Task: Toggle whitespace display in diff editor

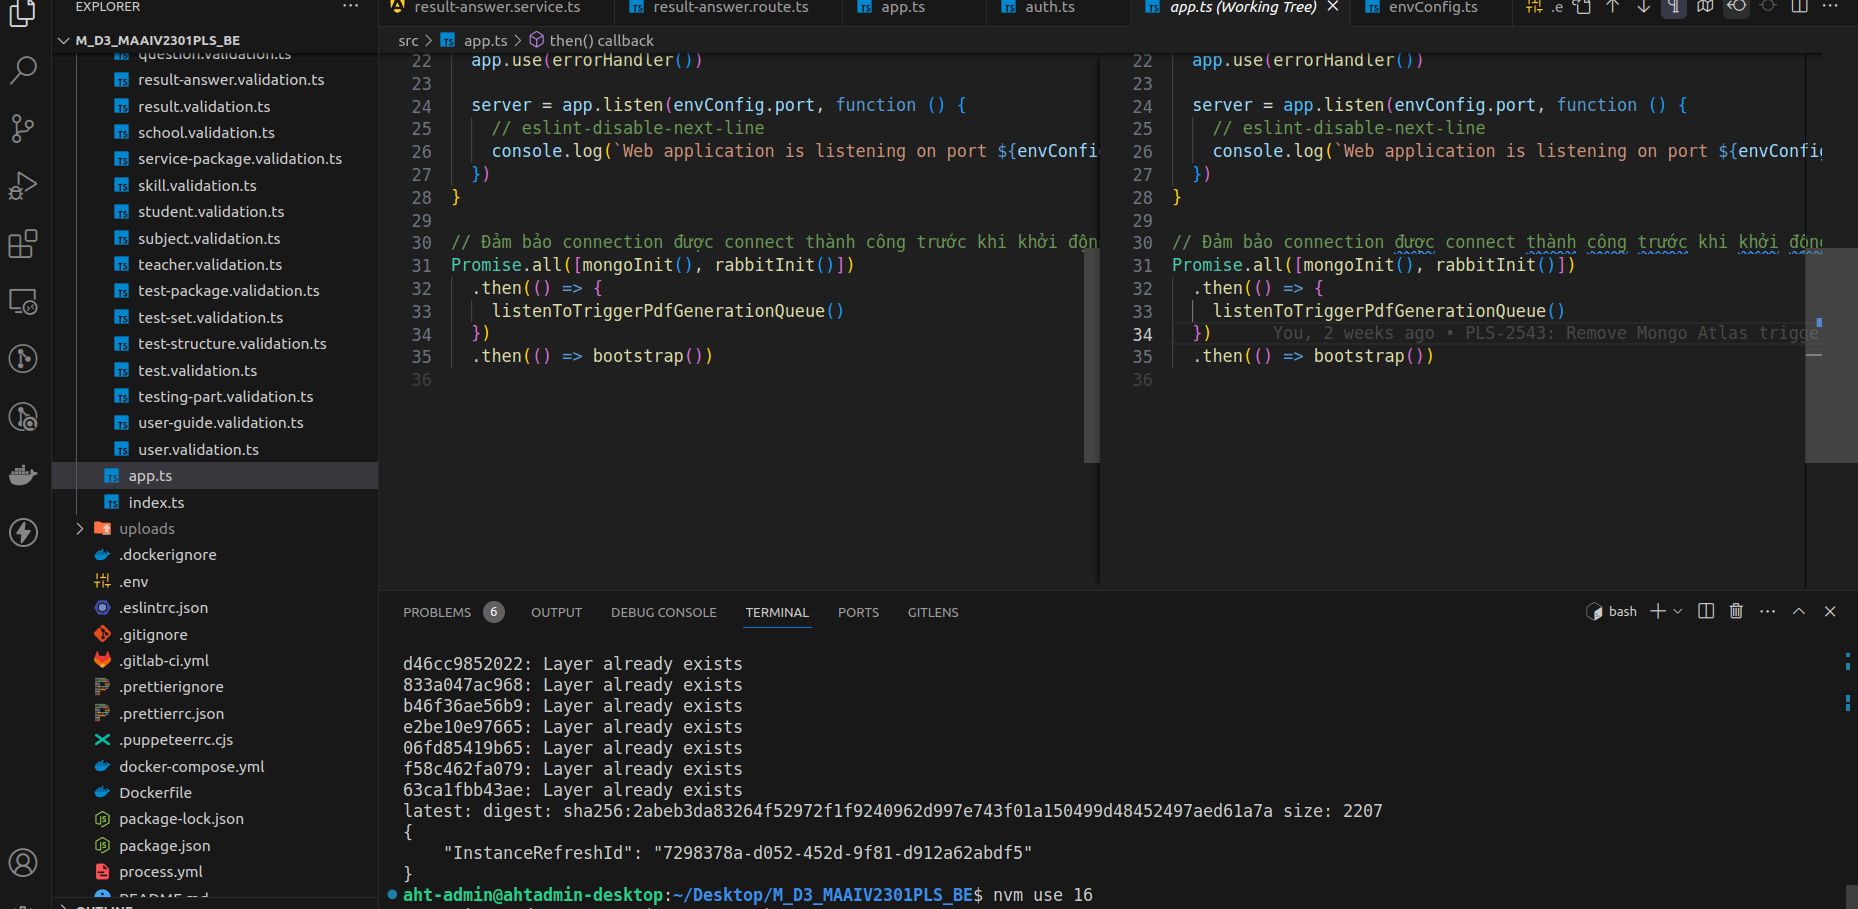Action: pos(1673,7)
